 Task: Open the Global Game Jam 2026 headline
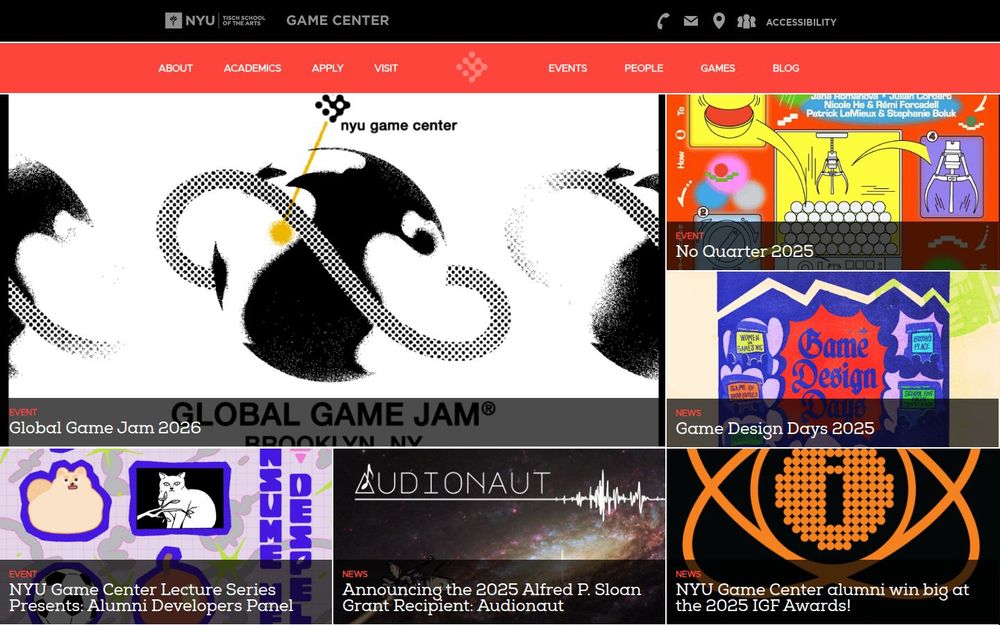point(105,428)
